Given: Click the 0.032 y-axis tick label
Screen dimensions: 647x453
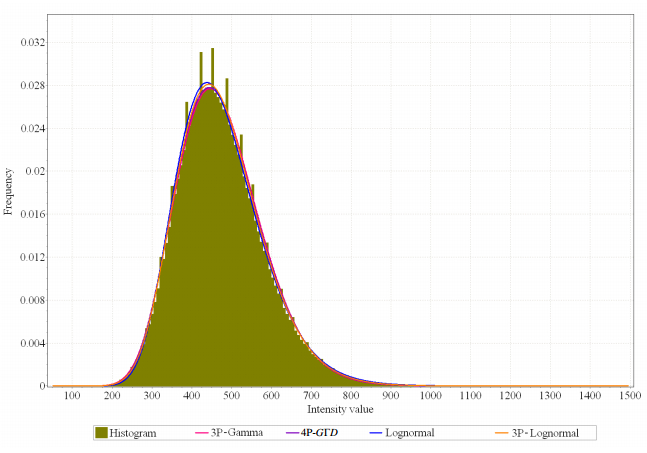Looking at the screenshot, I should pyautogui.click(x=33, y=42).
